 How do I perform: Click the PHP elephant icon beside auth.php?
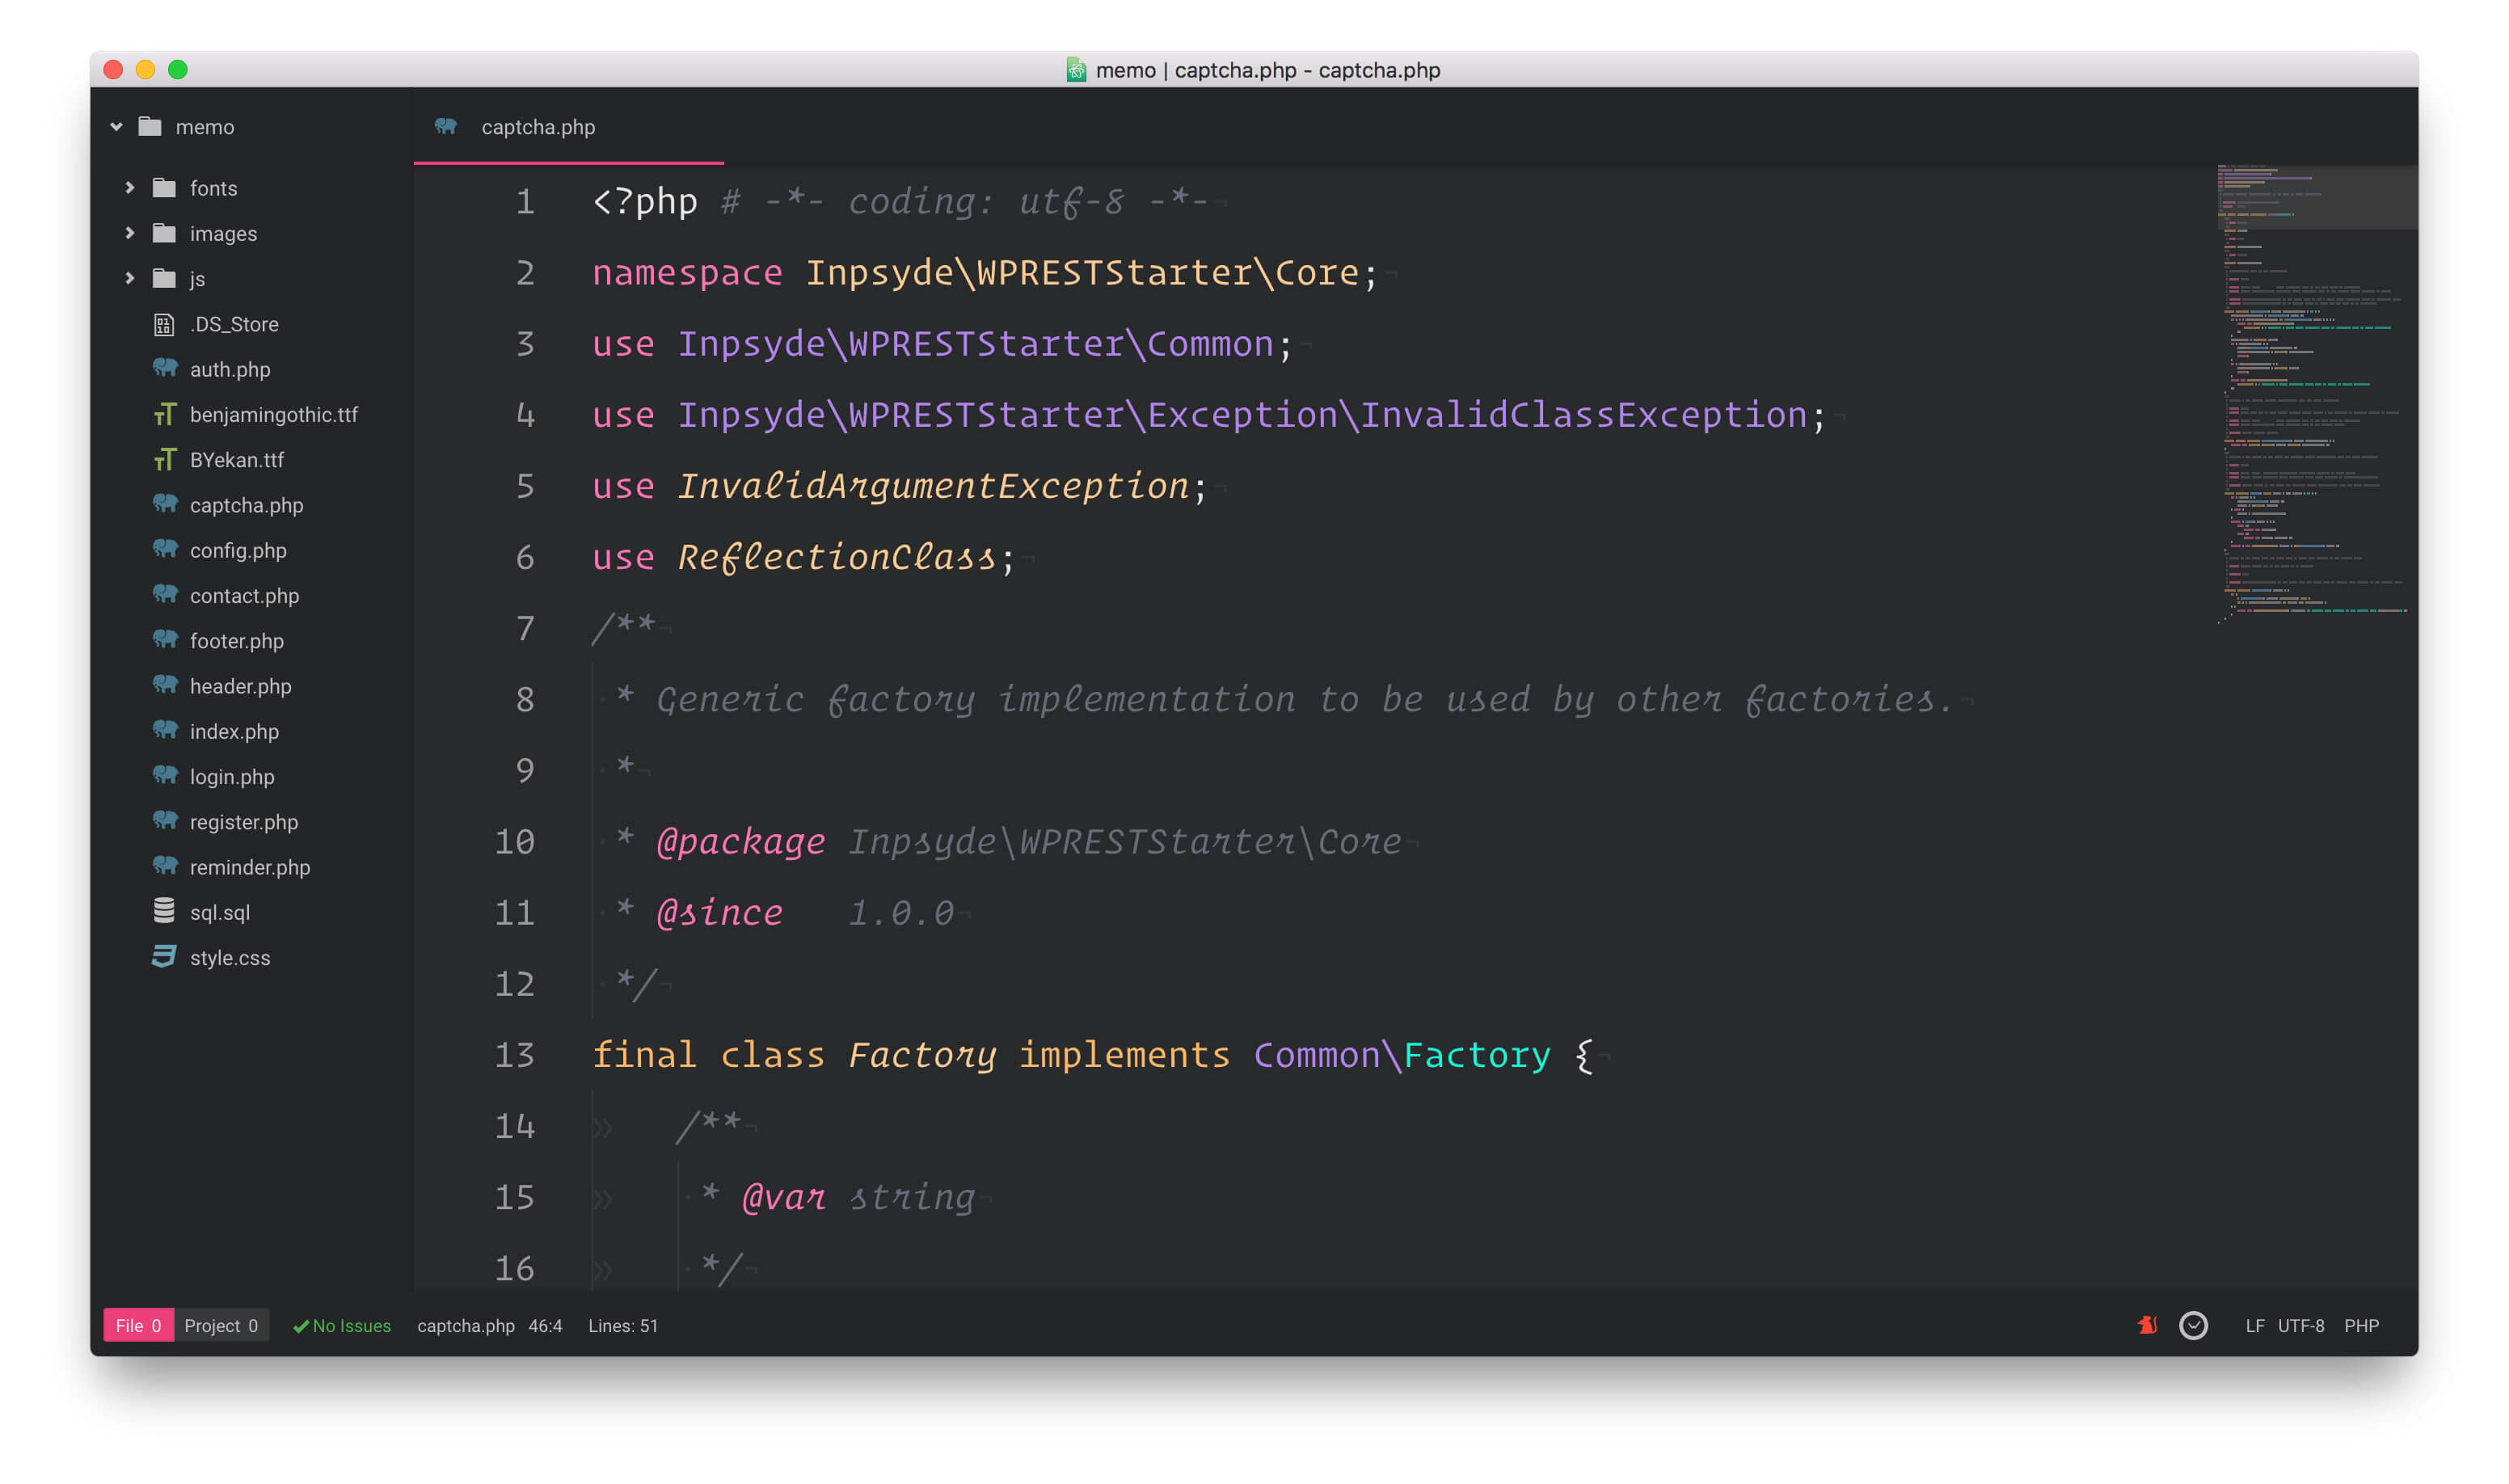[165, 369]
